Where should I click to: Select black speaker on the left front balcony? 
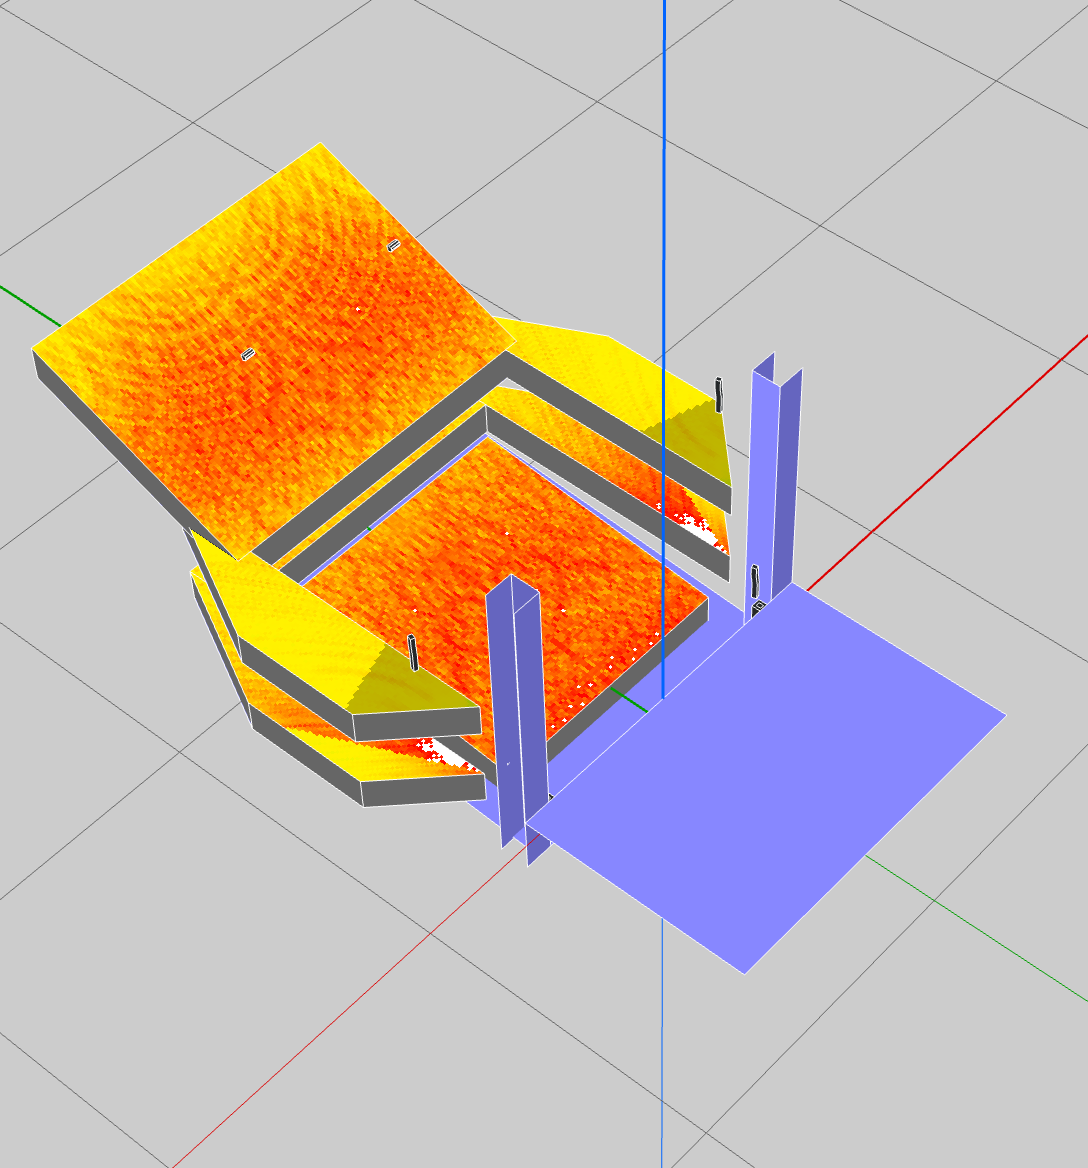coord(412,652)
